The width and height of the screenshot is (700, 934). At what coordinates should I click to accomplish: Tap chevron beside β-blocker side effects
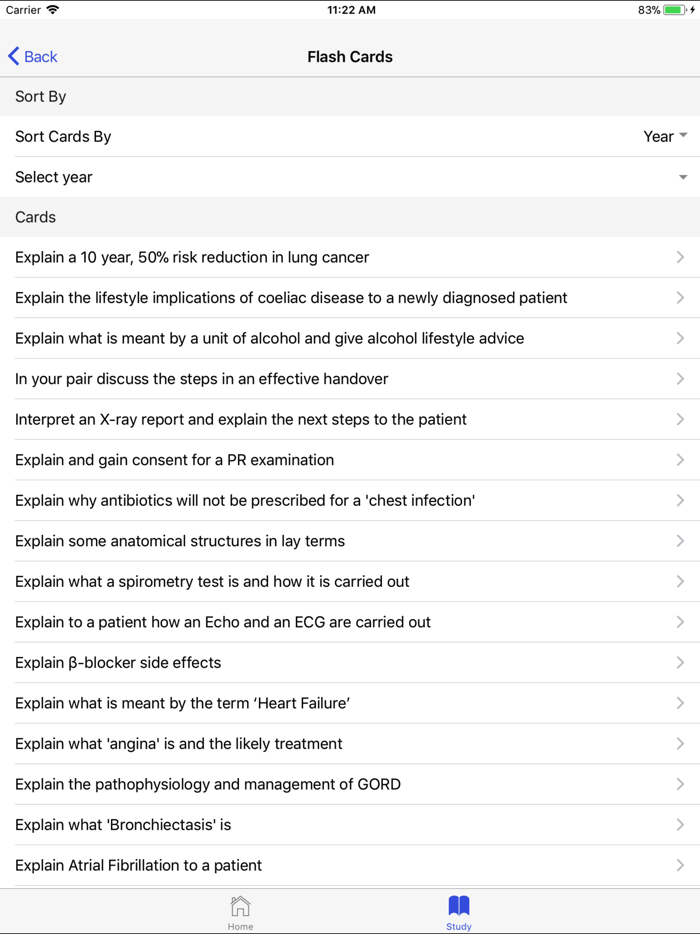(680, 662)
